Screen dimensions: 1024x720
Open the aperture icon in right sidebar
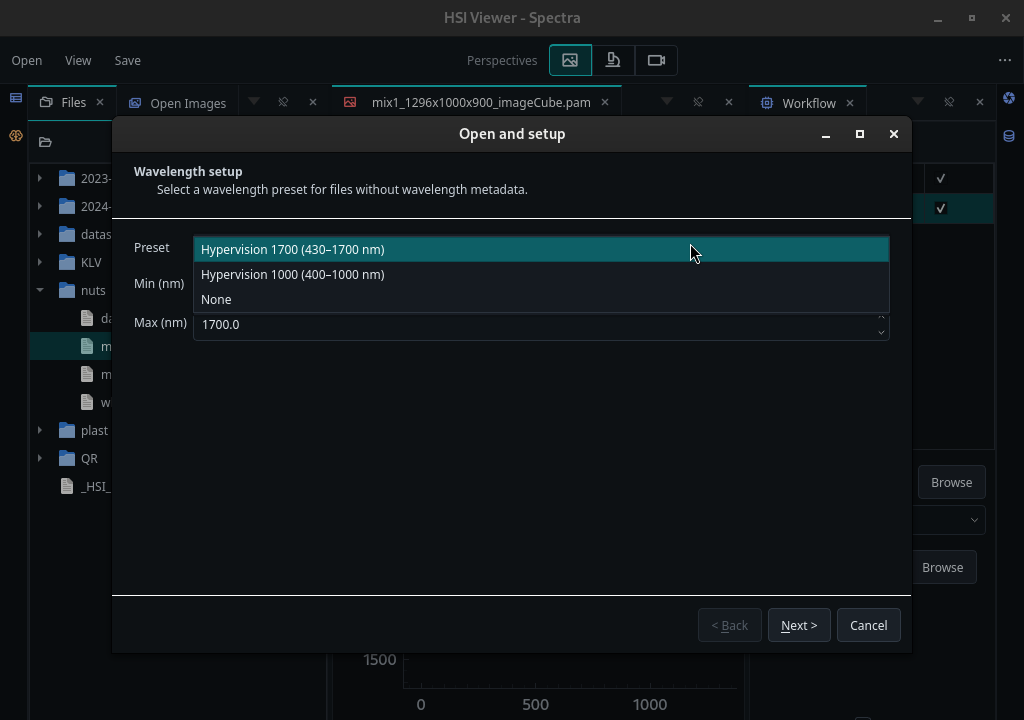tap(1009, 98)
